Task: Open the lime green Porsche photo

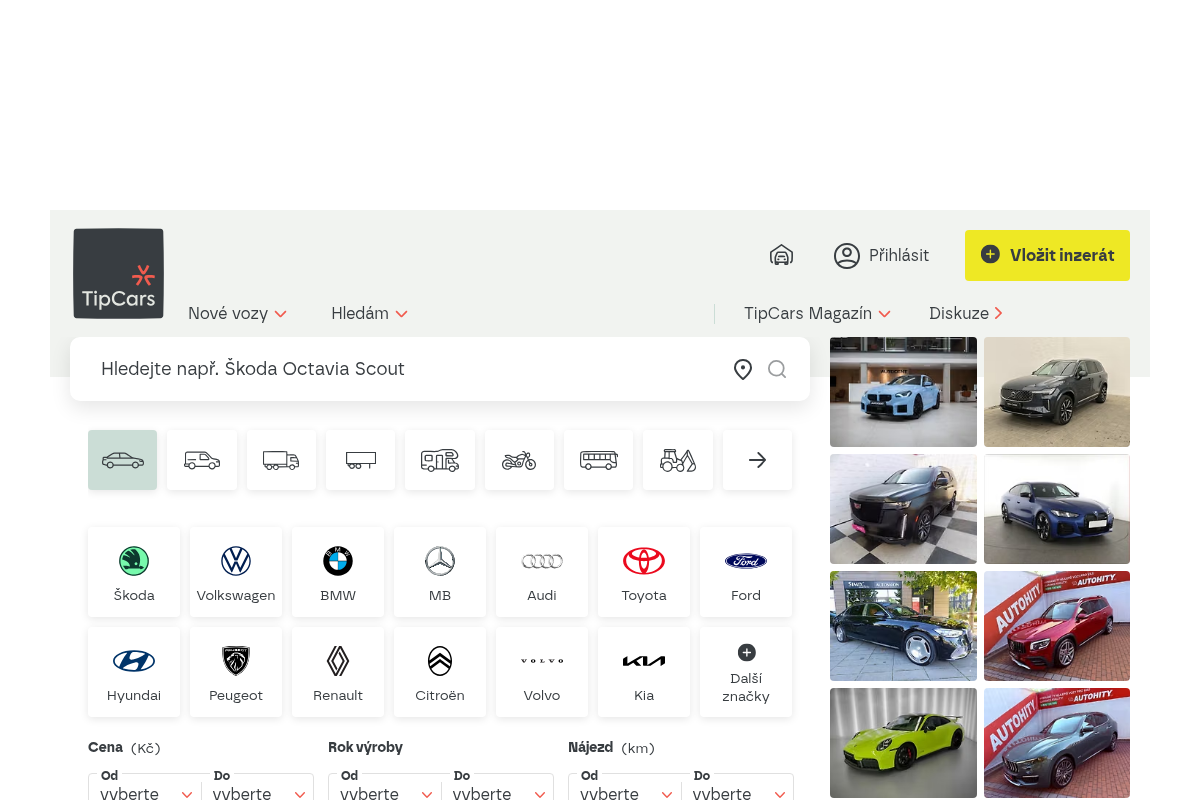Action: pyautogui.click(x=903, y=743)
